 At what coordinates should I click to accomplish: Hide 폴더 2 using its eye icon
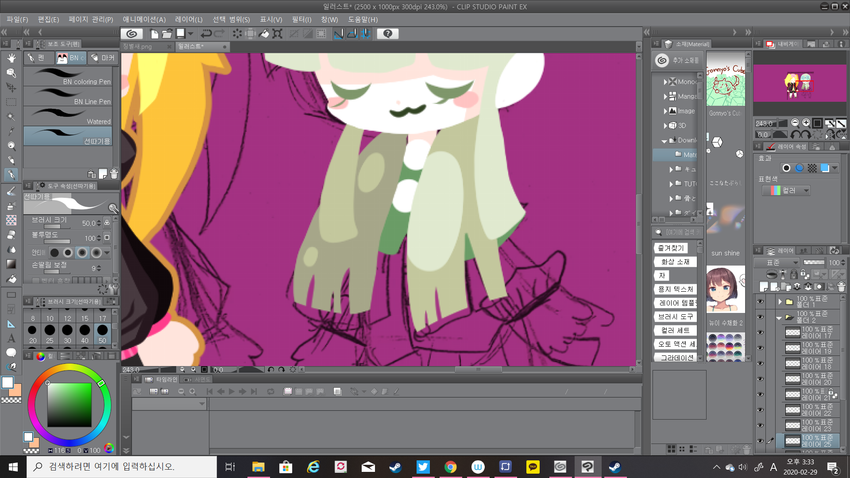(760, 317)
